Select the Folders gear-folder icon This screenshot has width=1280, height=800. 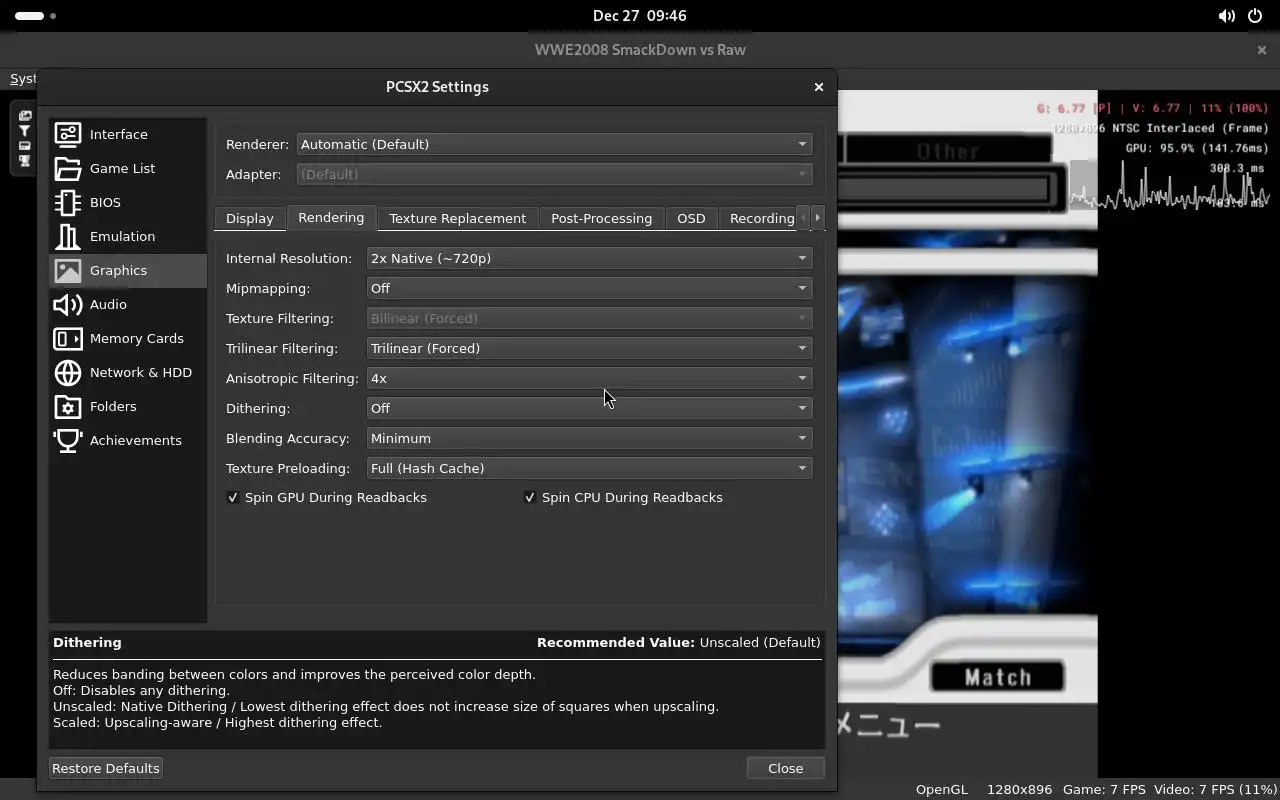[x=68, y=406]
